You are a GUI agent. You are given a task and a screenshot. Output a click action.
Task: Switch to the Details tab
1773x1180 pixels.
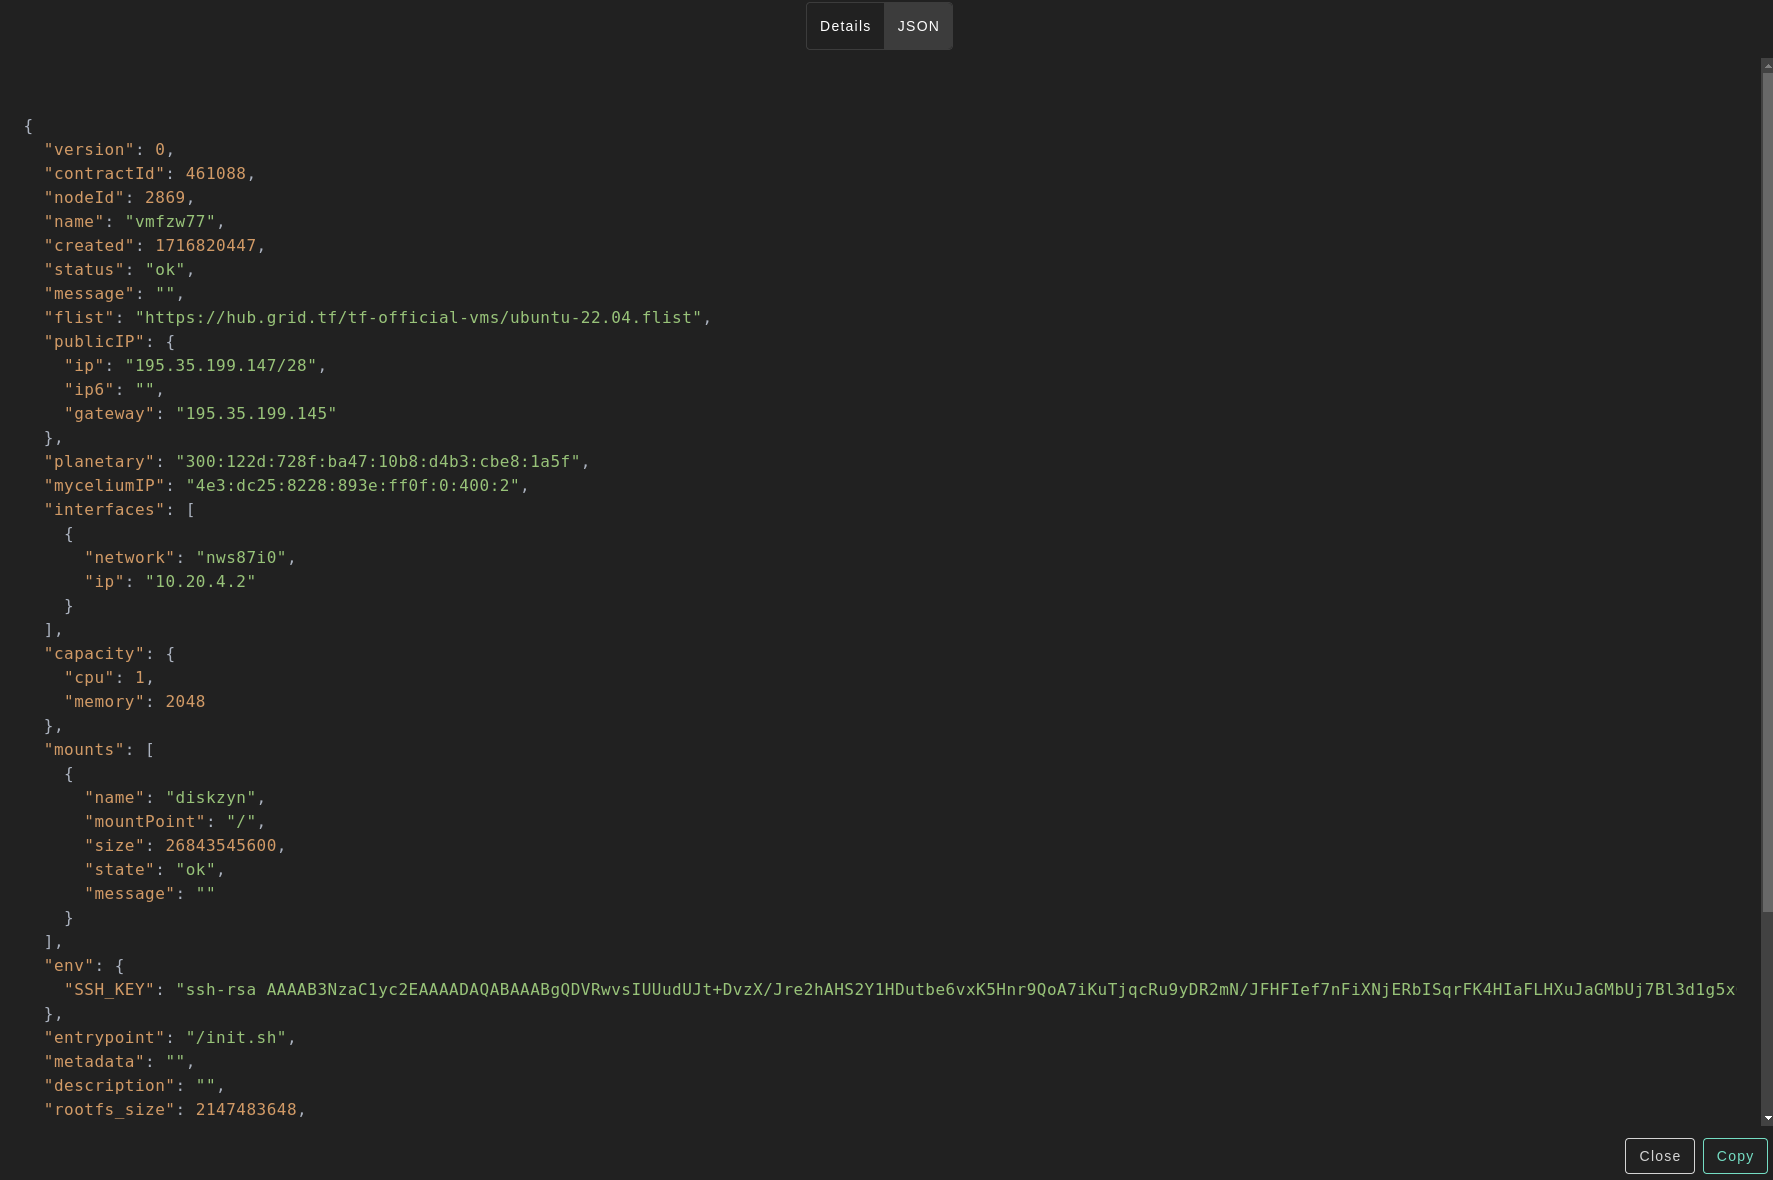(845, 26)
